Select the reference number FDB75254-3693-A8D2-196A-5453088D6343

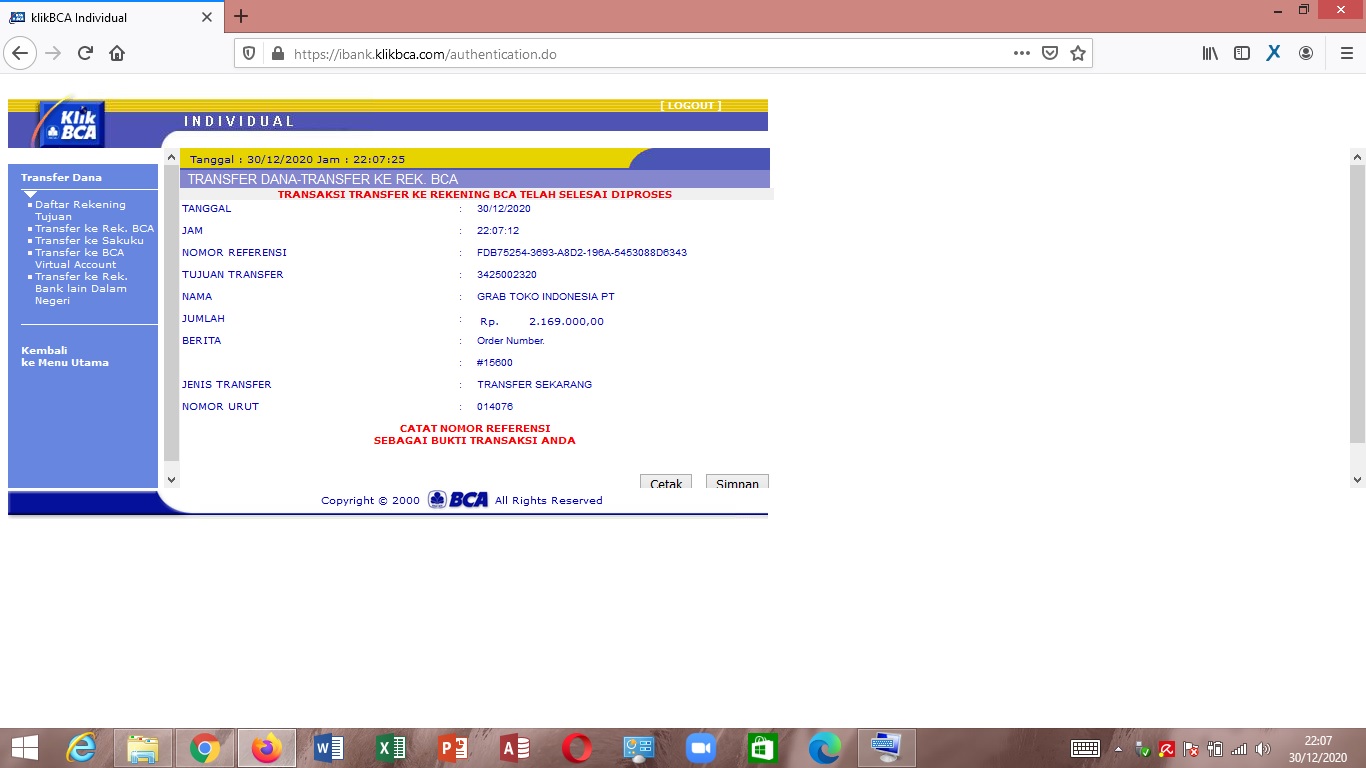click(x=582, y=252)
